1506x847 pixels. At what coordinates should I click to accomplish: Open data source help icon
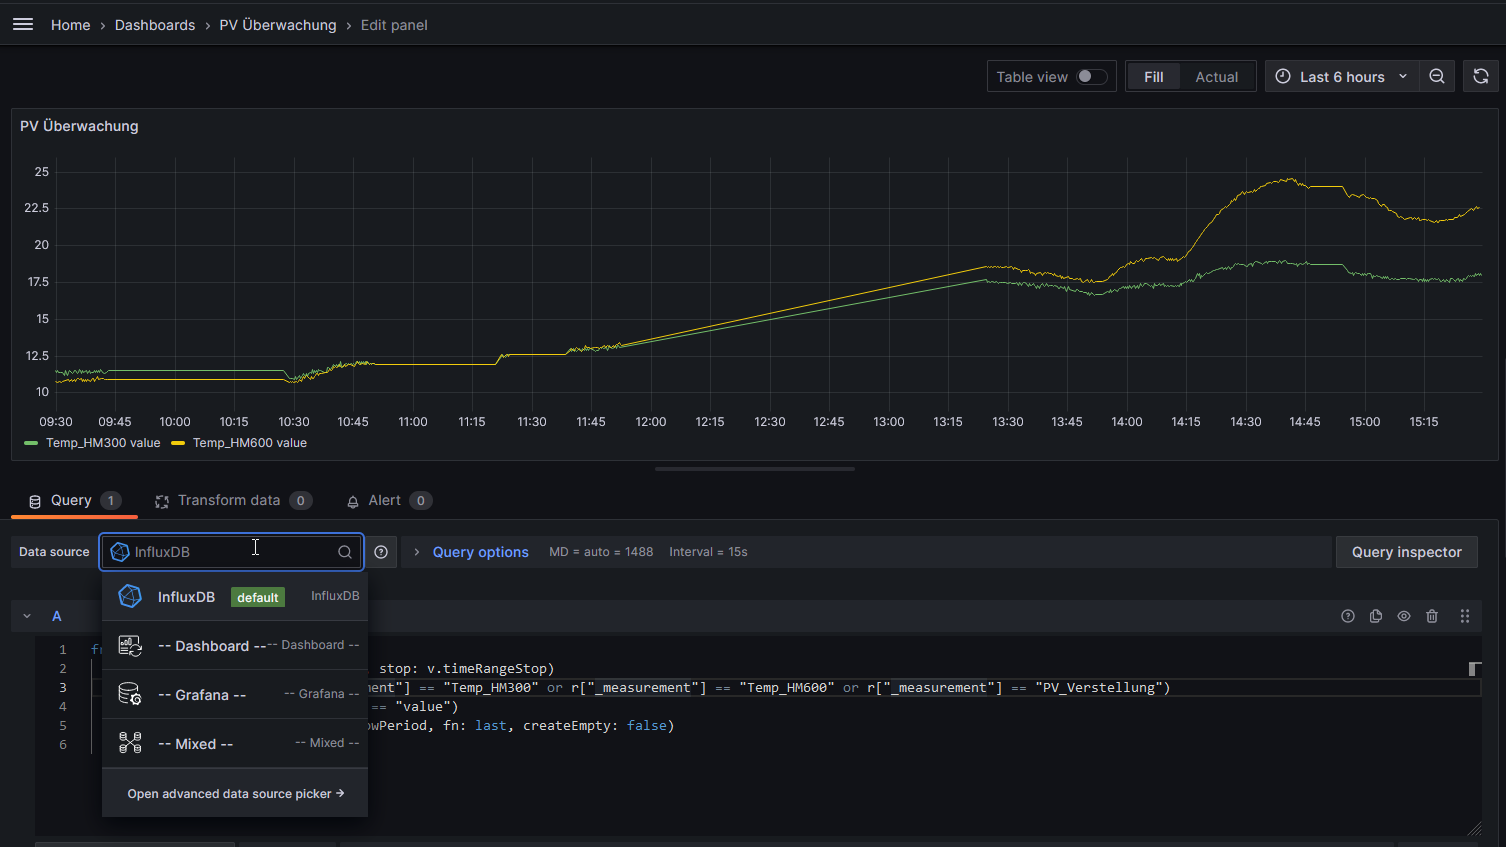tap(381, 552)
